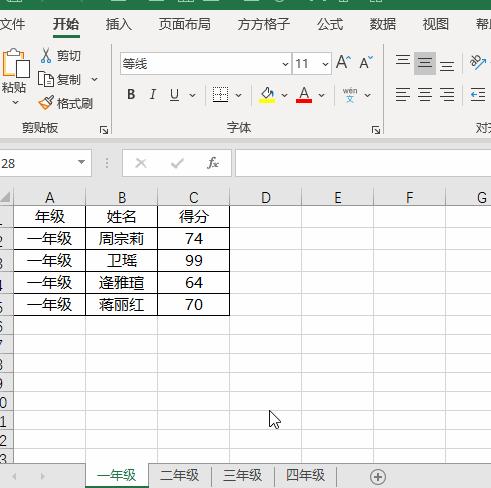Select the cell containing 蒋丽红
The width and height of the screenshot is (491, 488).
tap(122, 305)
